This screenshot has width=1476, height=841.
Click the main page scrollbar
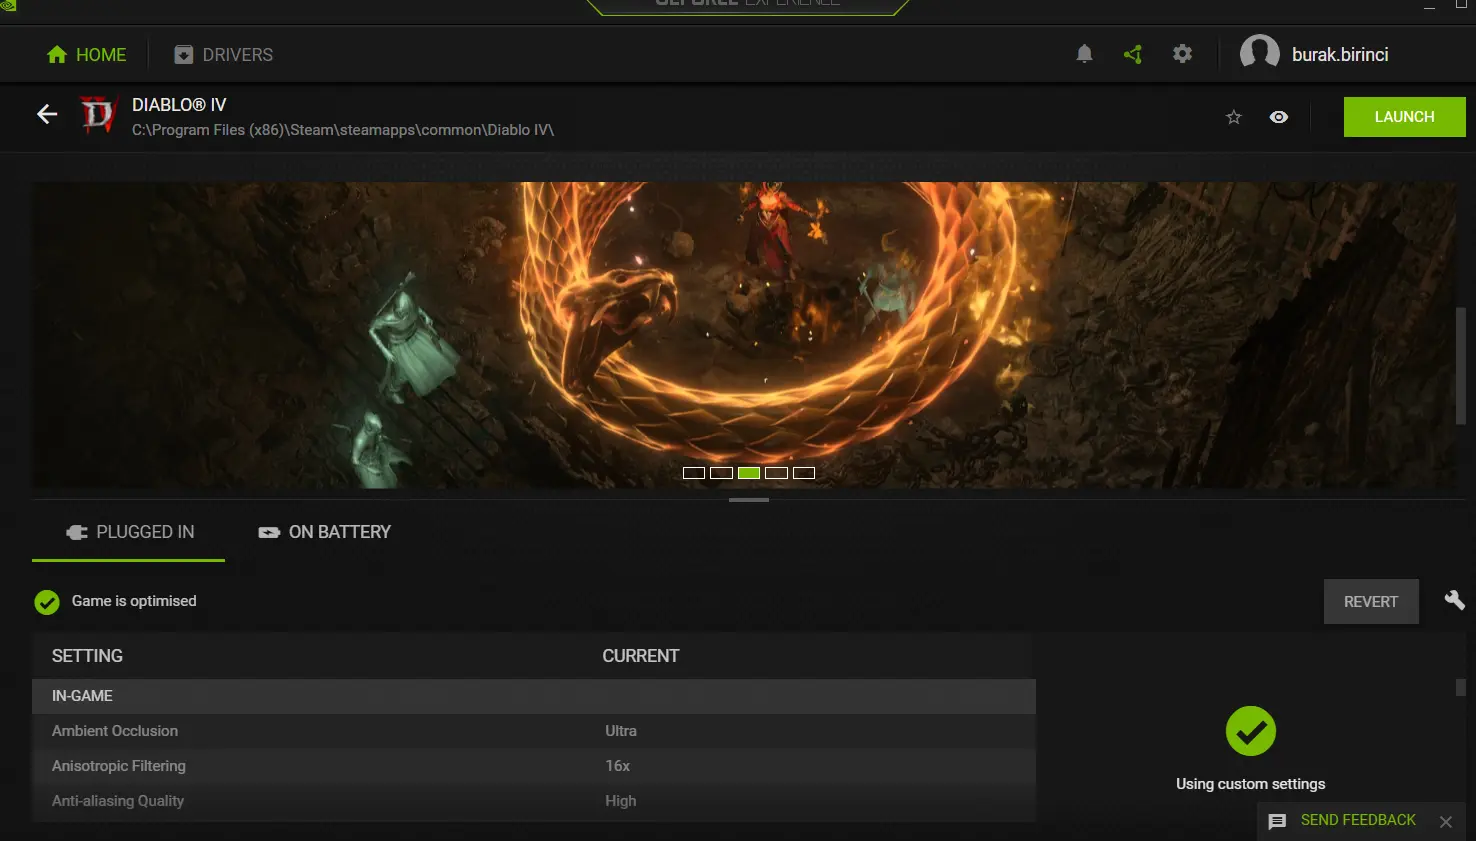[x=1461, y=367]
